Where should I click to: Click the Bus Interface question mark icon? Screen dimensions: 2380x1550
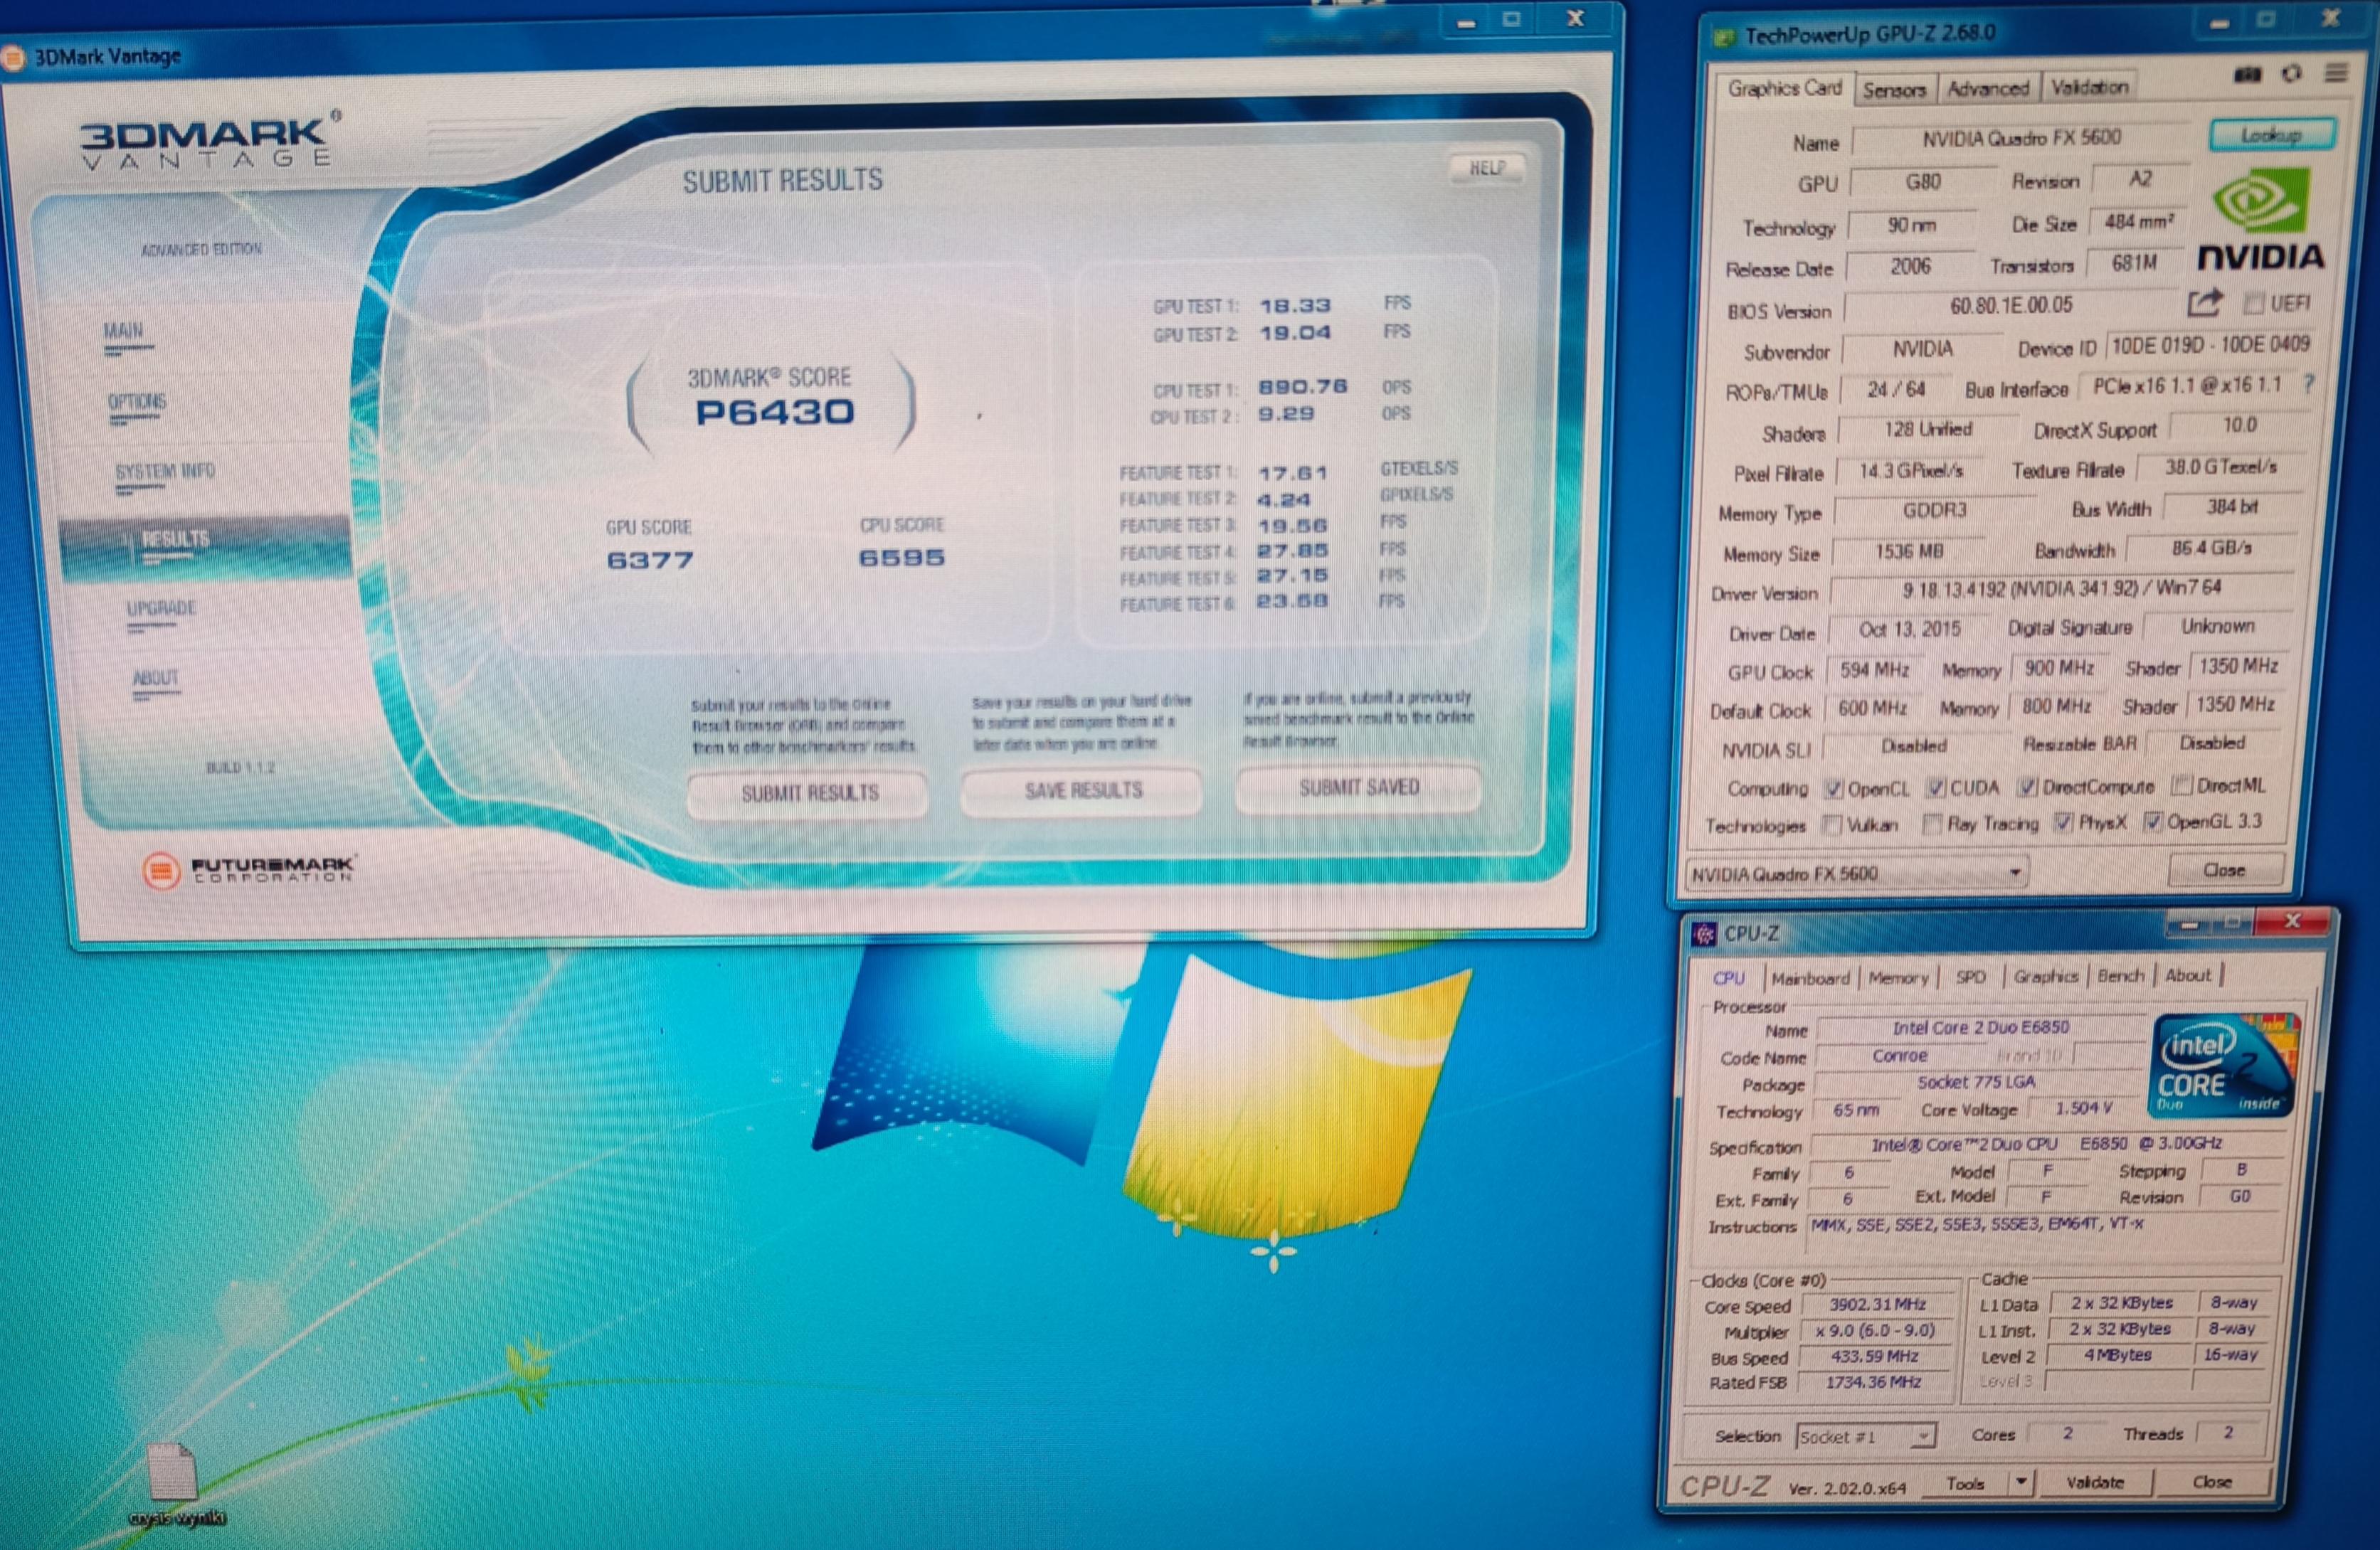[2309, 384]
